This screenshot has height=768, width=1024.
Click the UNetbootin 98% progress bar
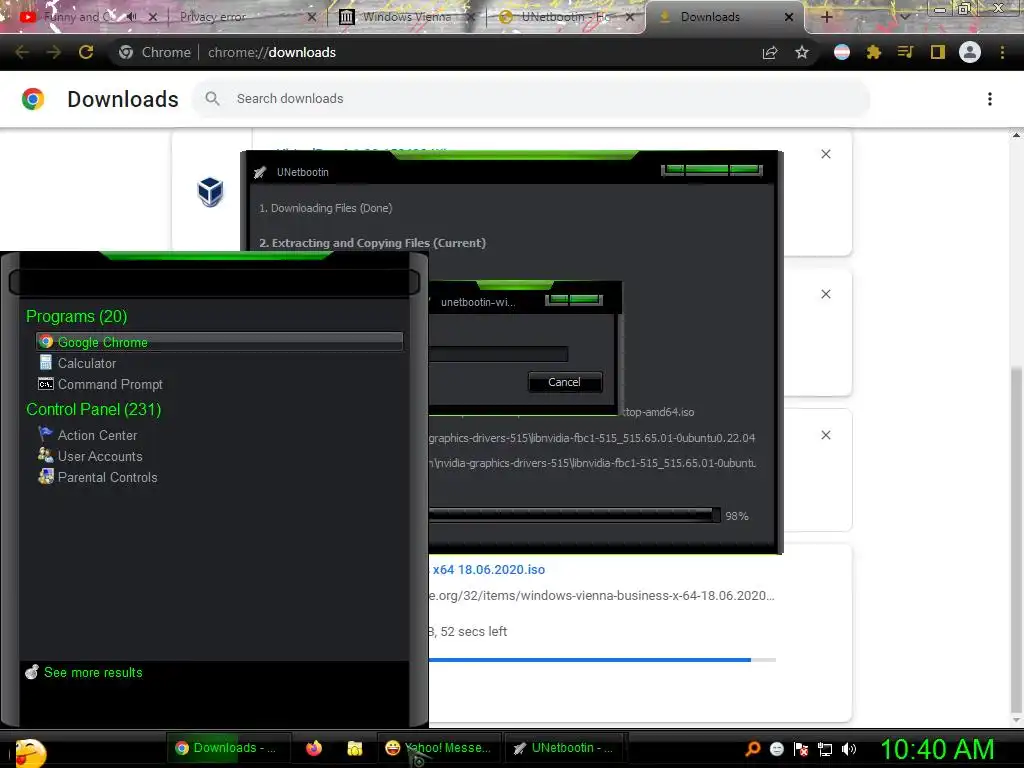[574, 515]
